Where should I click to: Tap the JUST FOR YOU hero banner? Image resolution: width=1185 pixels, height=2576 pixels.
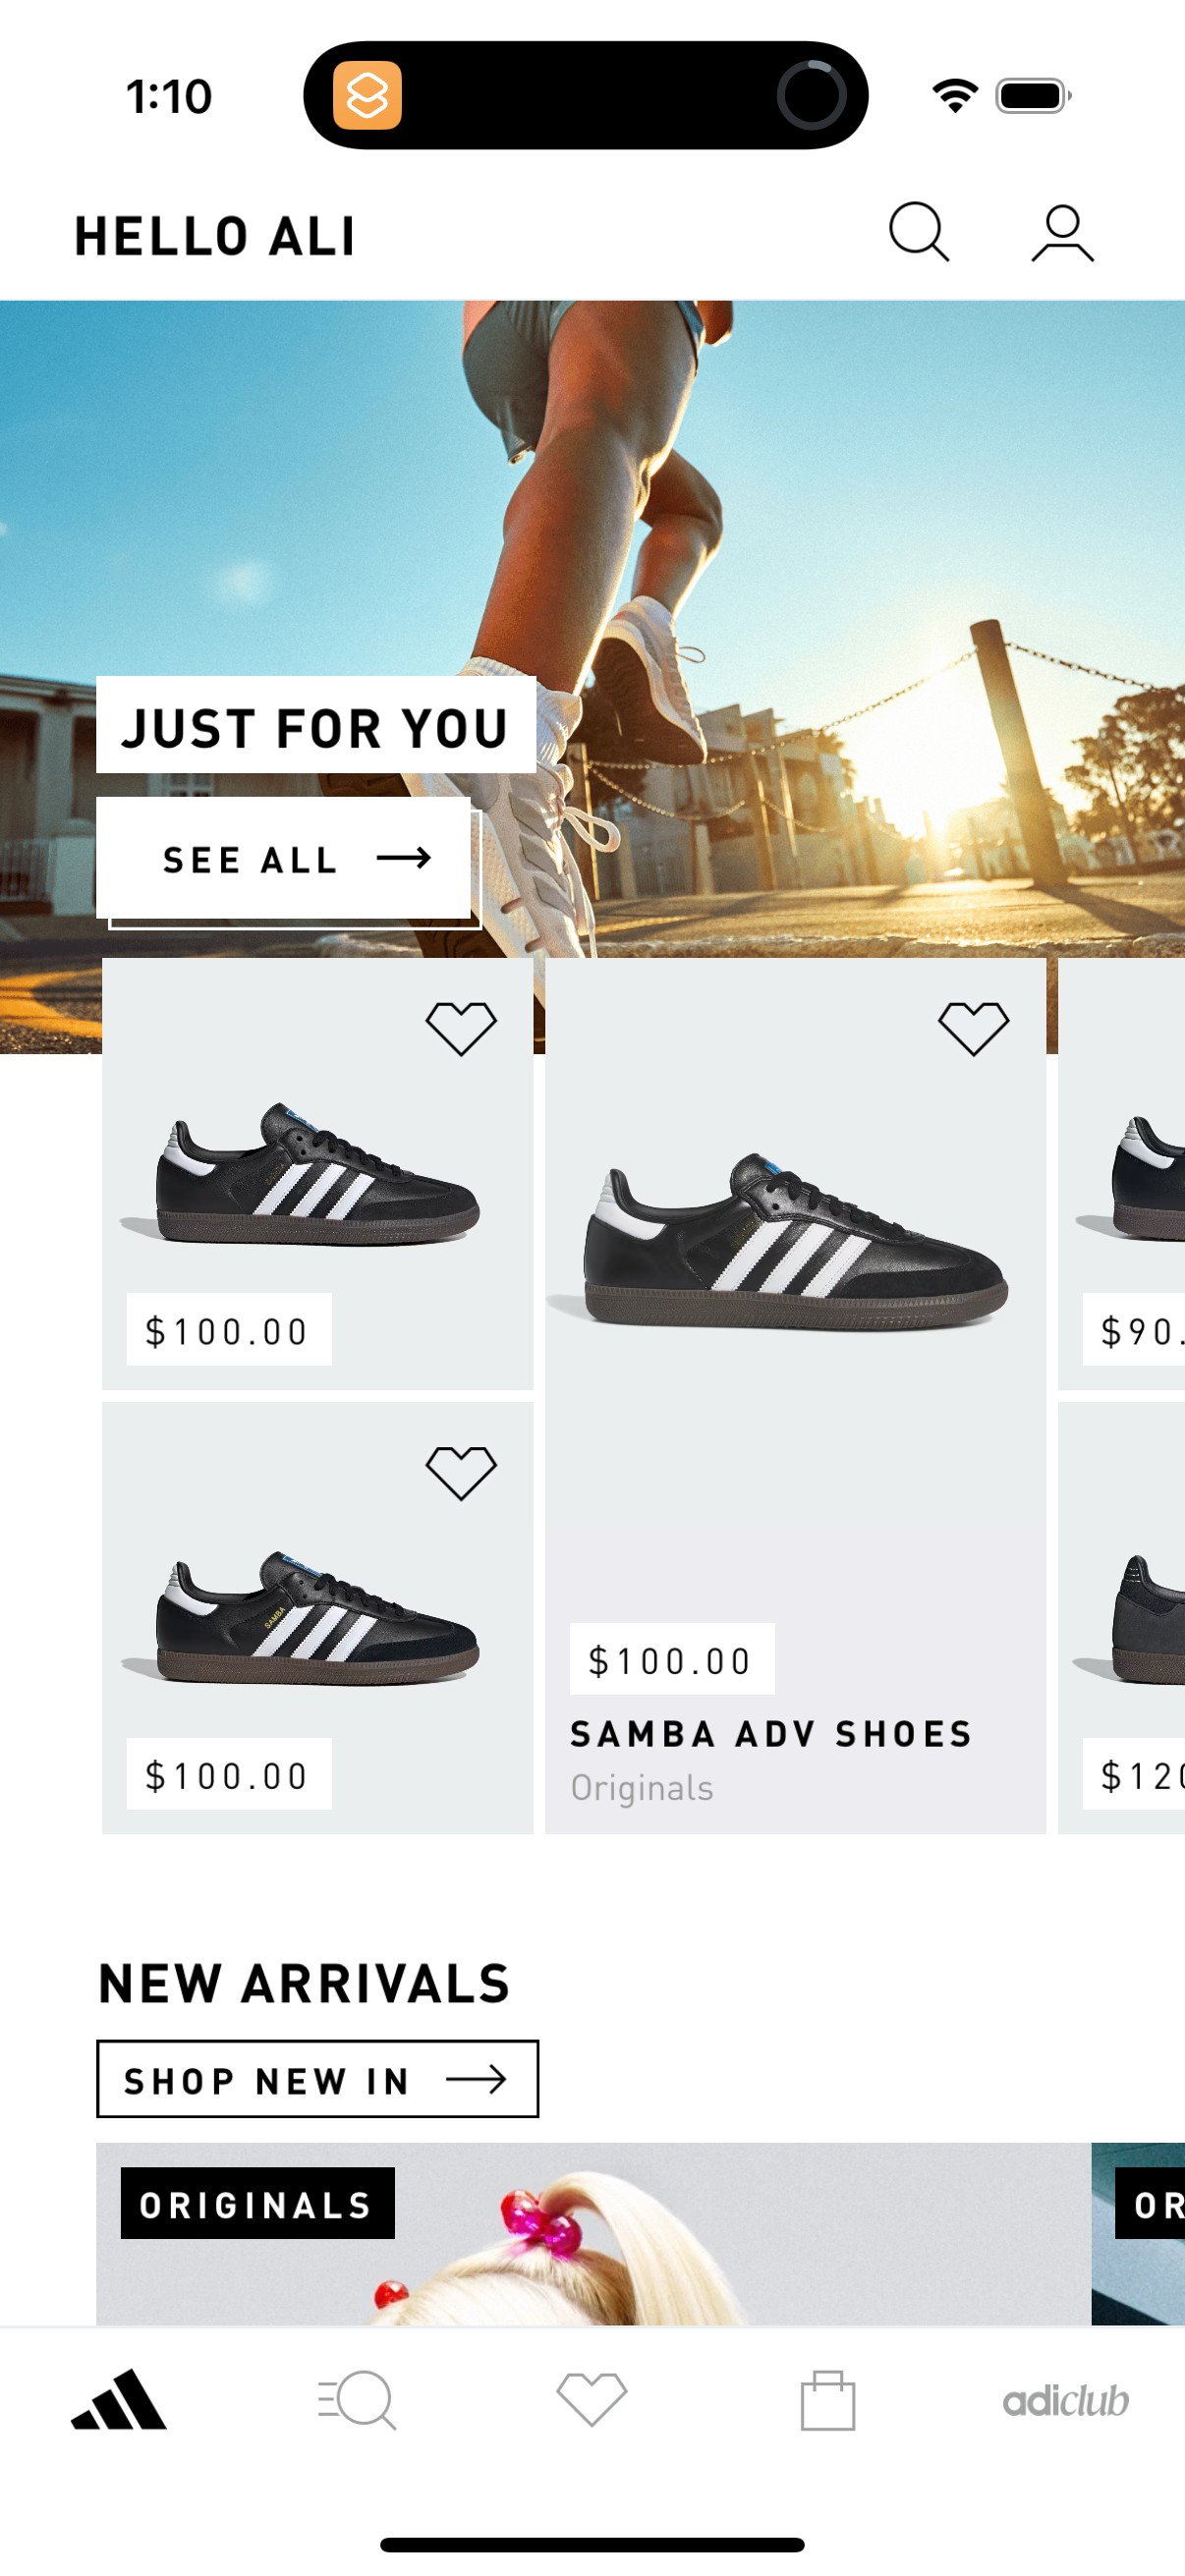(x=316, y=728)
